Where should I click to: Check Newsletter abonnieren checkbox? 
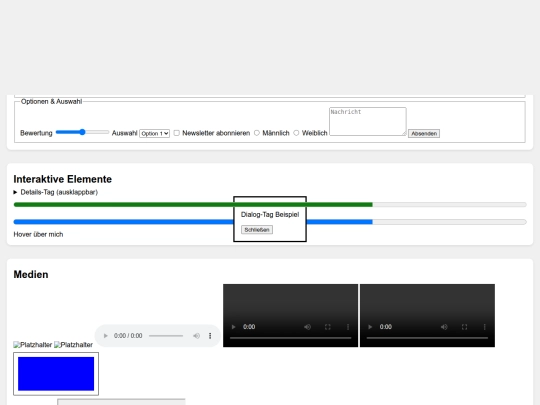177,133
